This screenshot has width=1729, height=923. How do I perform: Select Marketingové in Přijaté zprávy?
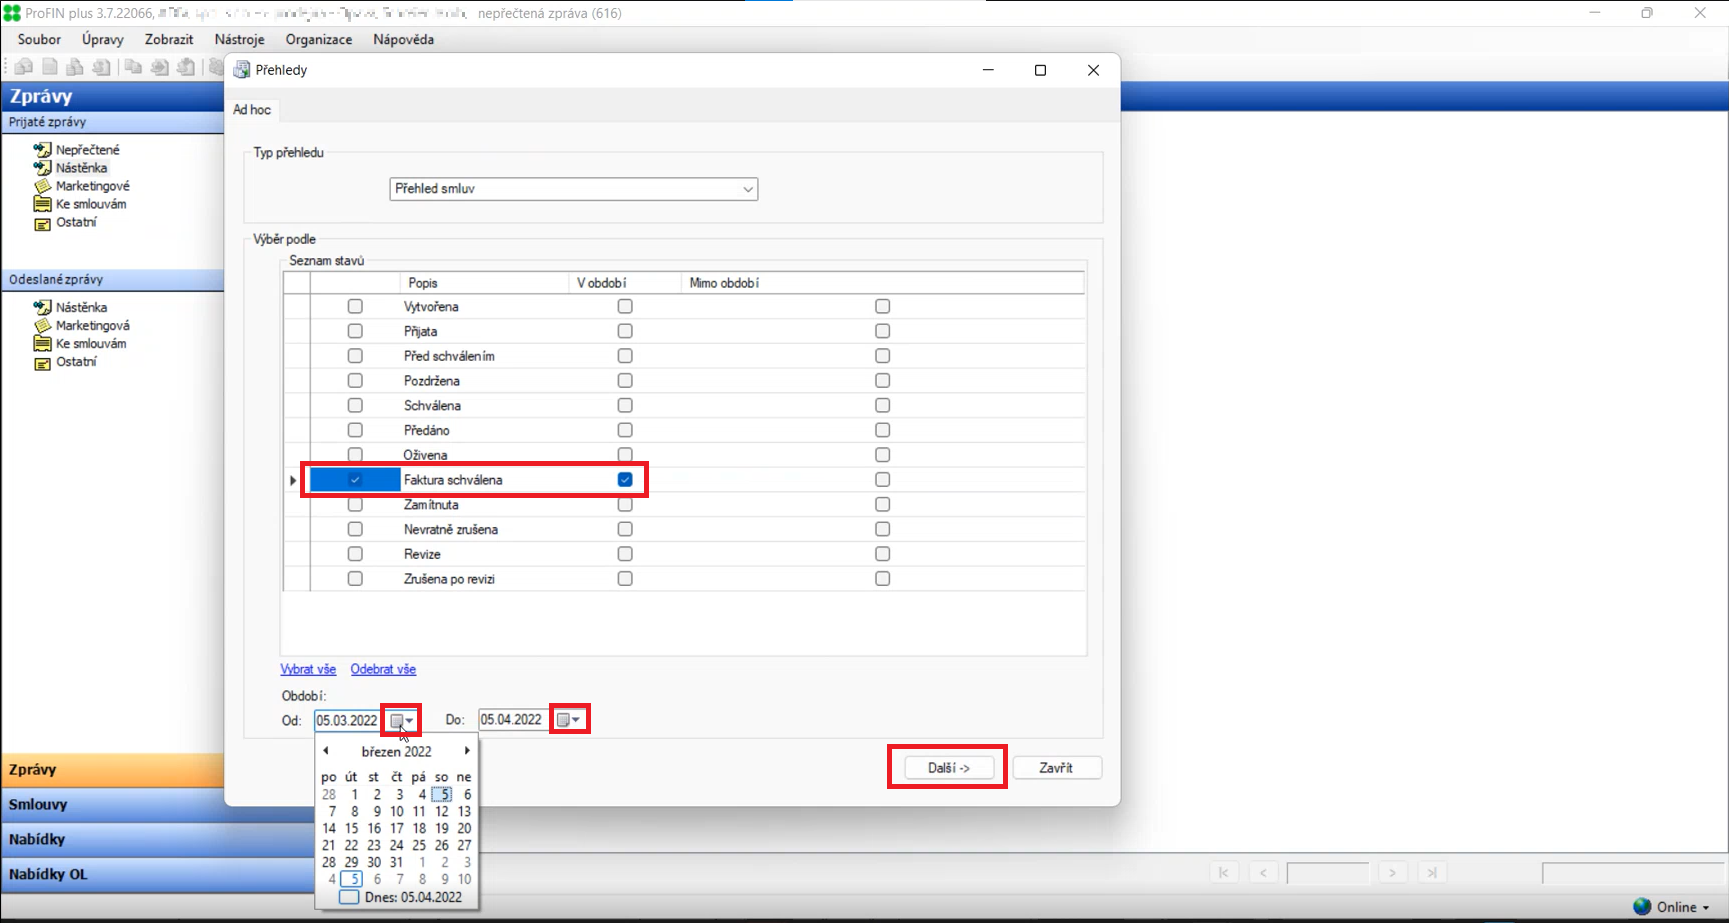click(92, 186)
